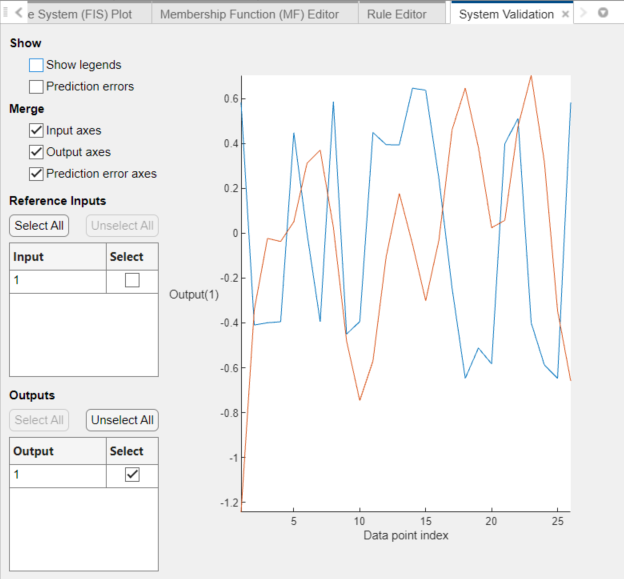
Task: Enable the Prediction errors checkbox
Action: pos(36,87)
